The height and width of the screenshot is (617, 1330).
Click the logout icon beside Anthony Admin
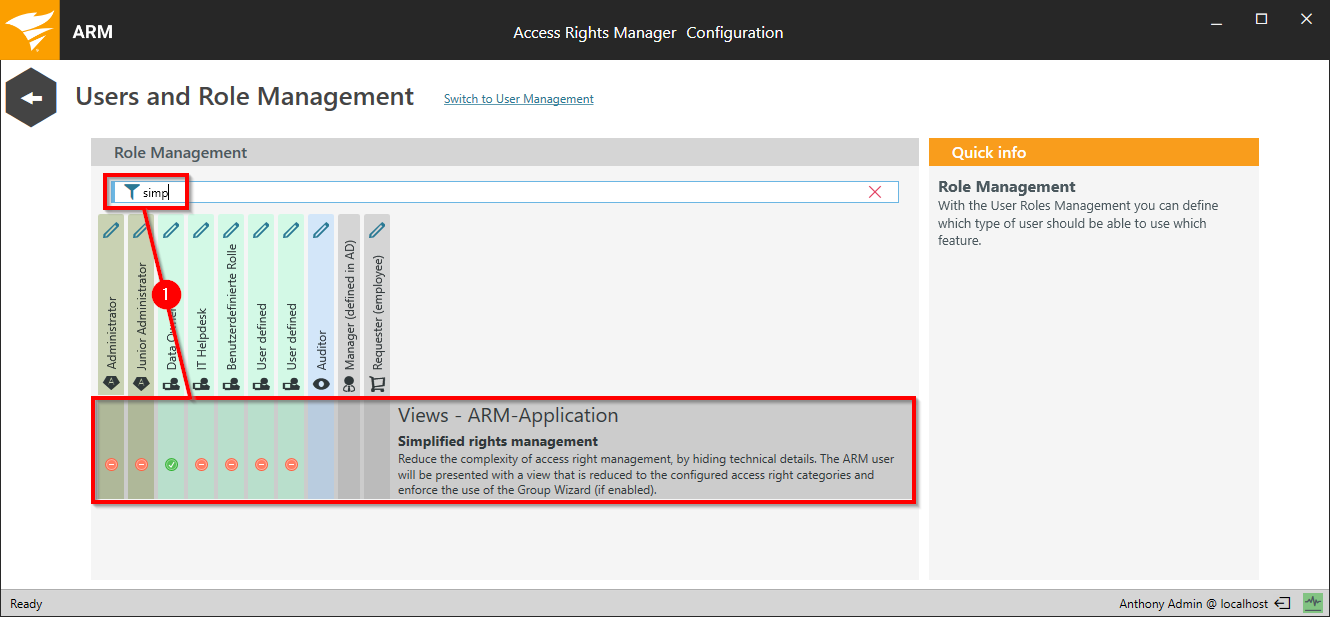point(1282,603)
